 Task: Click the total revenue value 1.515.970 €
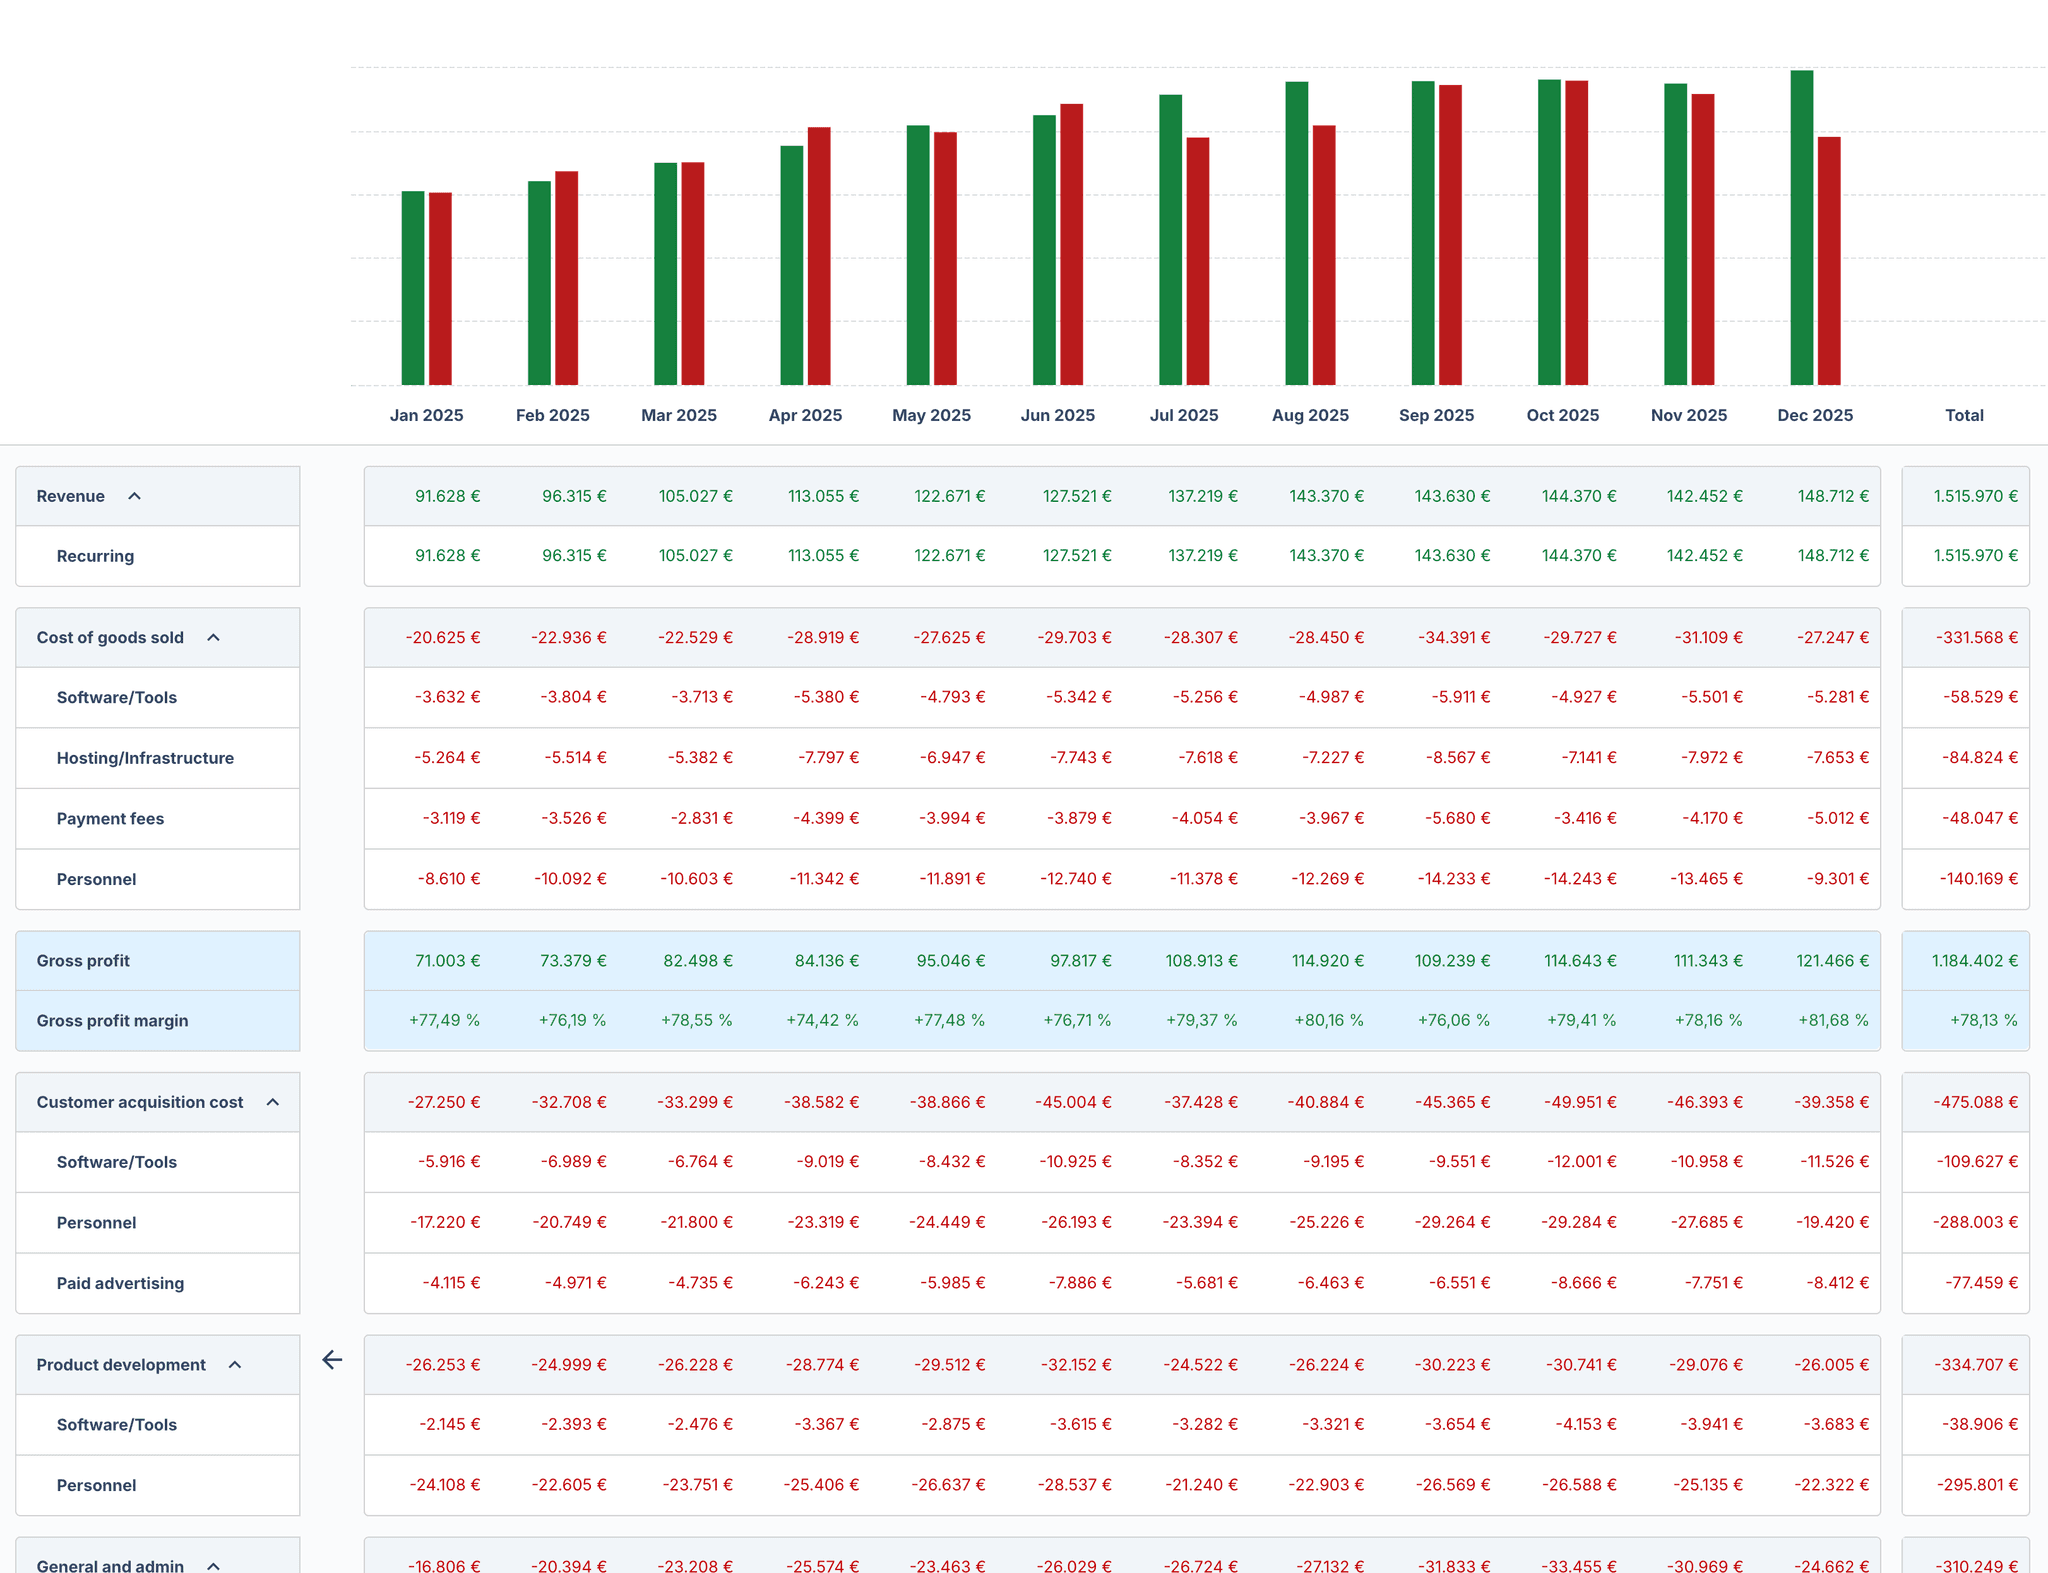tap(1974, 496)
